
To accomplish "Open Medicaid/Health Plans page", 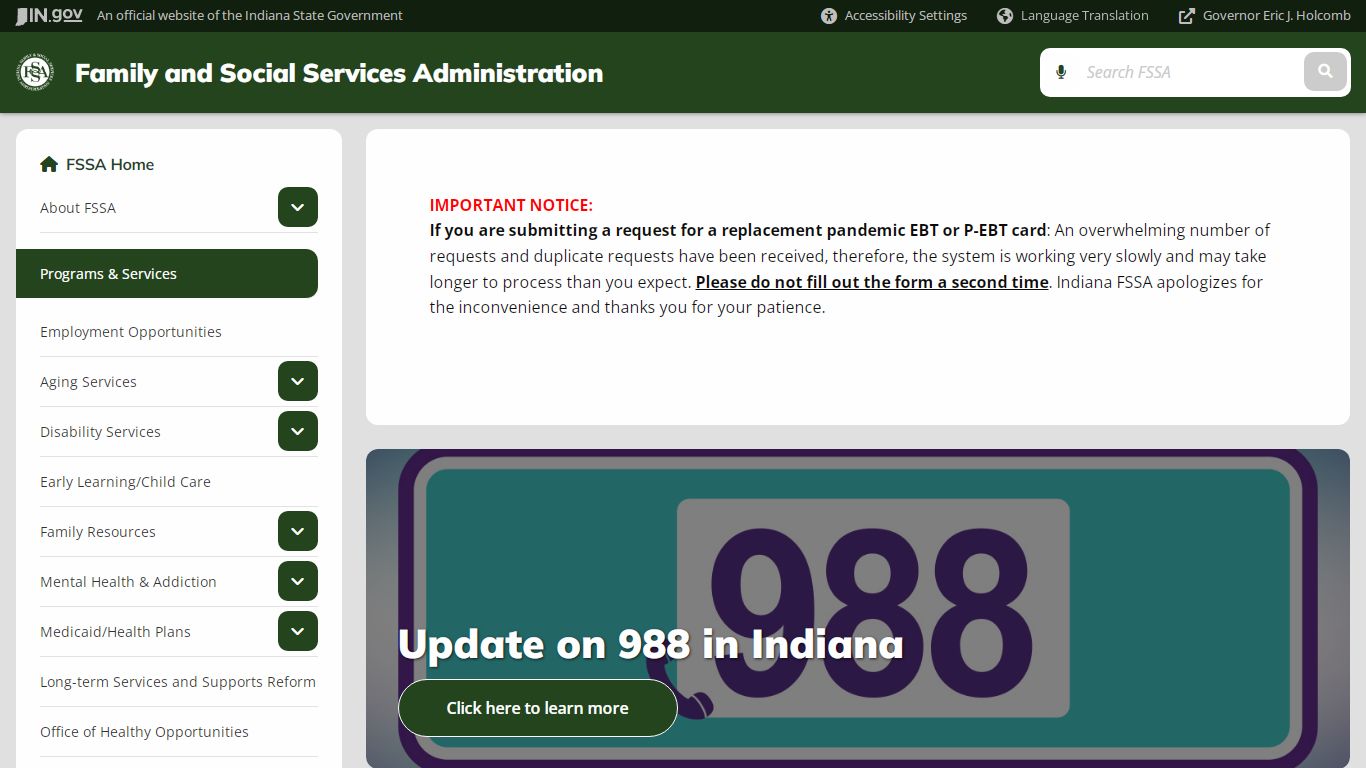I will pyautogui.click(x=115, y=632).
